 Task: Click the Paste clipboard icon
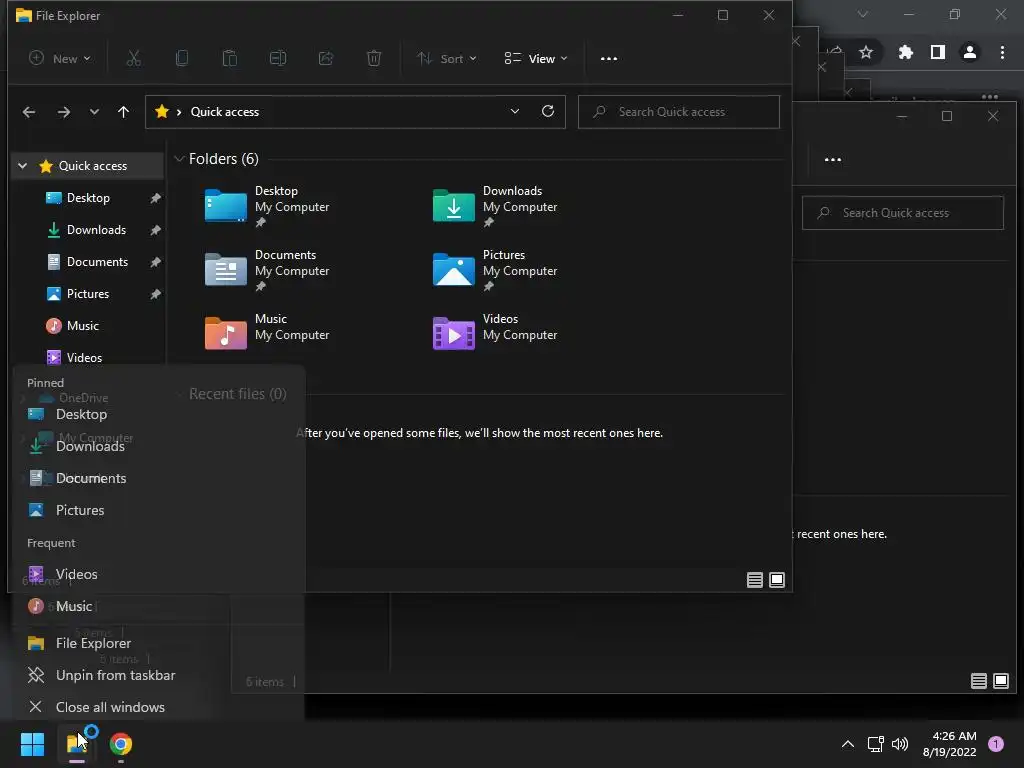[x=230, y=59]
